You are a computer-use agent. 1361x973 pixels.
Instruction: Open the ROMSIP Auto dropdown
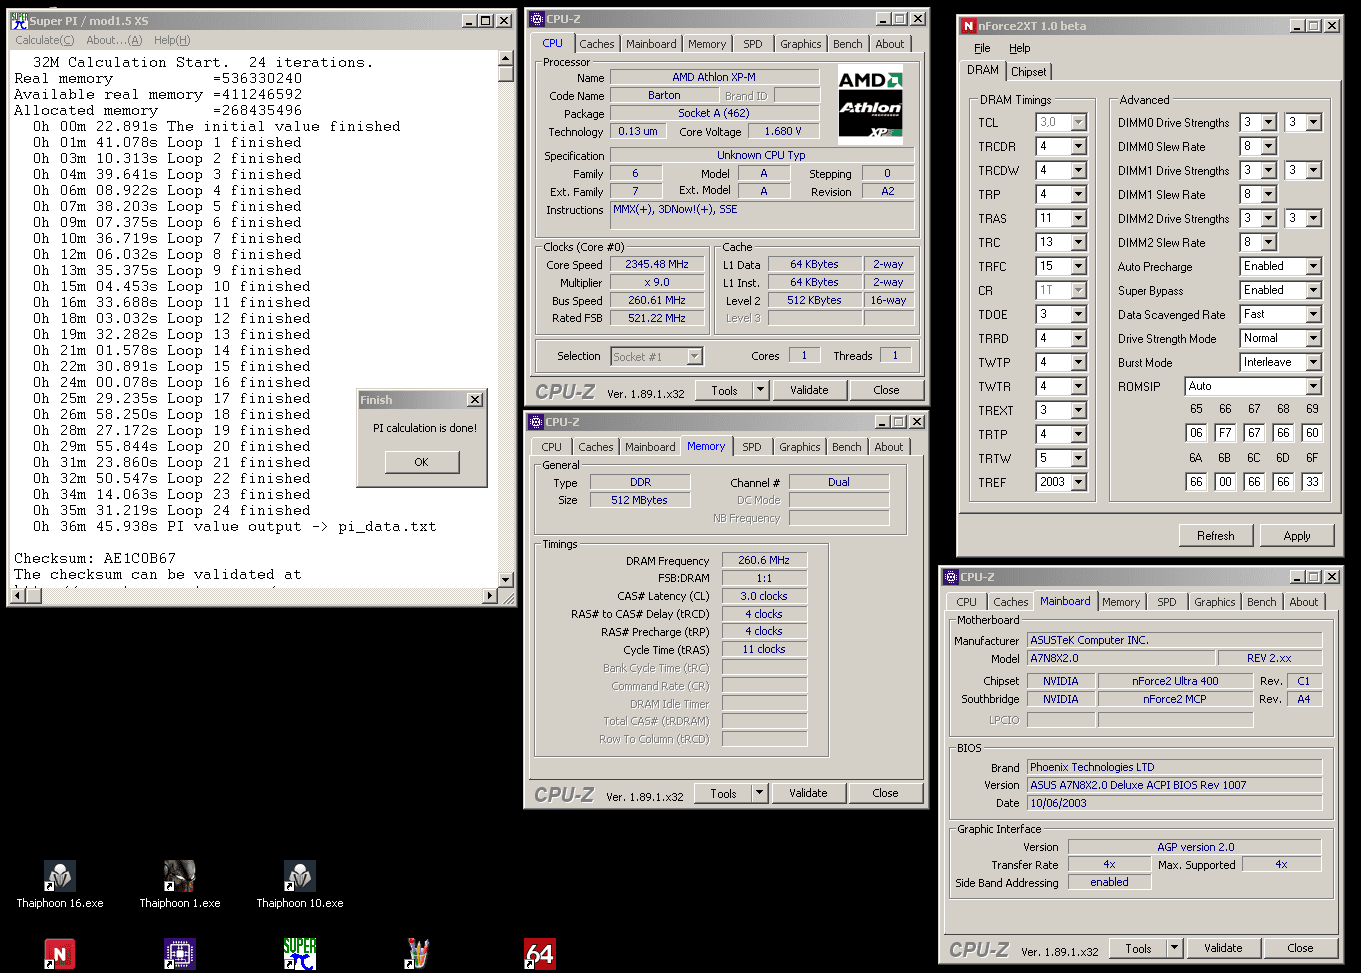[1314, 386]
